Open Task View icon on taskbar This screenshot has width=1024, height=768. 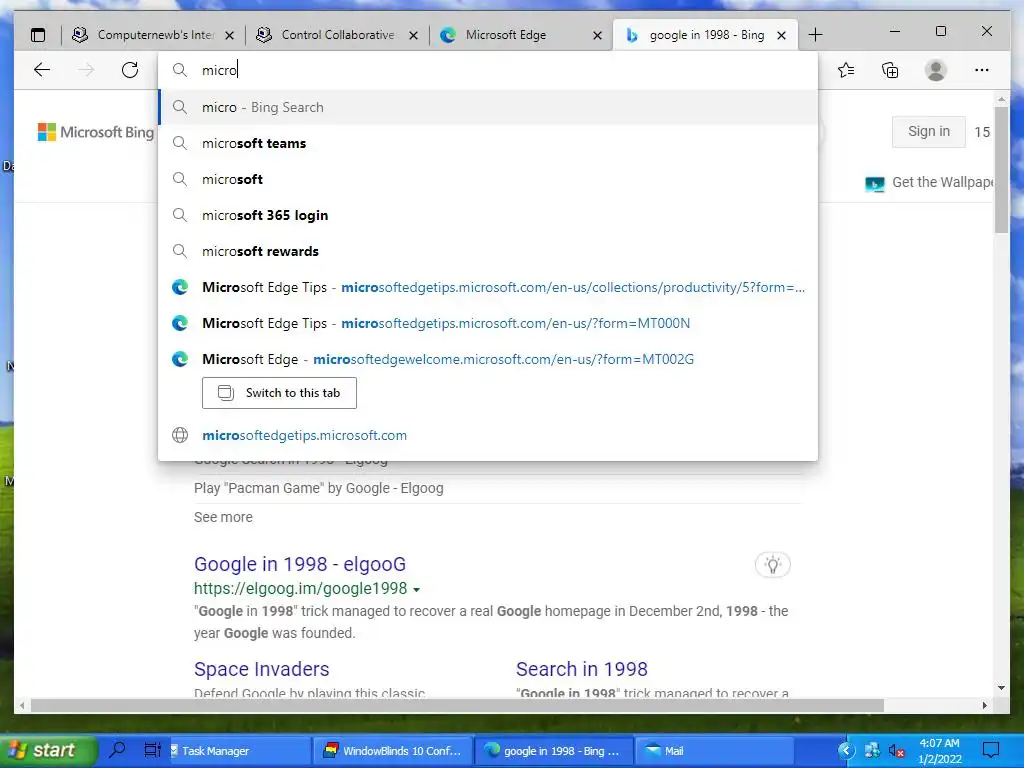pyautogui.click(x=152, y=750)
